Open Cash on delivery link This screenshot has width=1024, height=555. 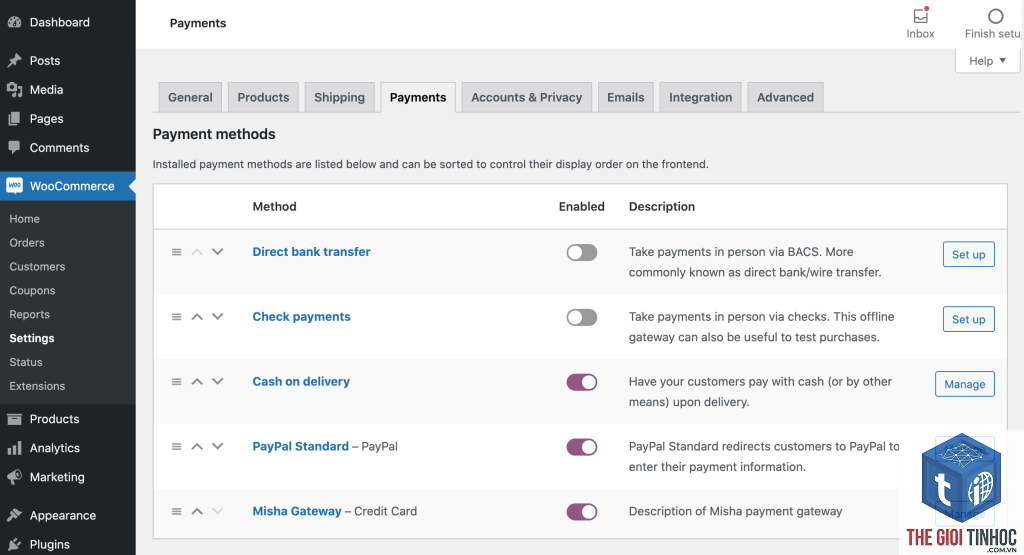pyautogui.click(x=301, y=381)
